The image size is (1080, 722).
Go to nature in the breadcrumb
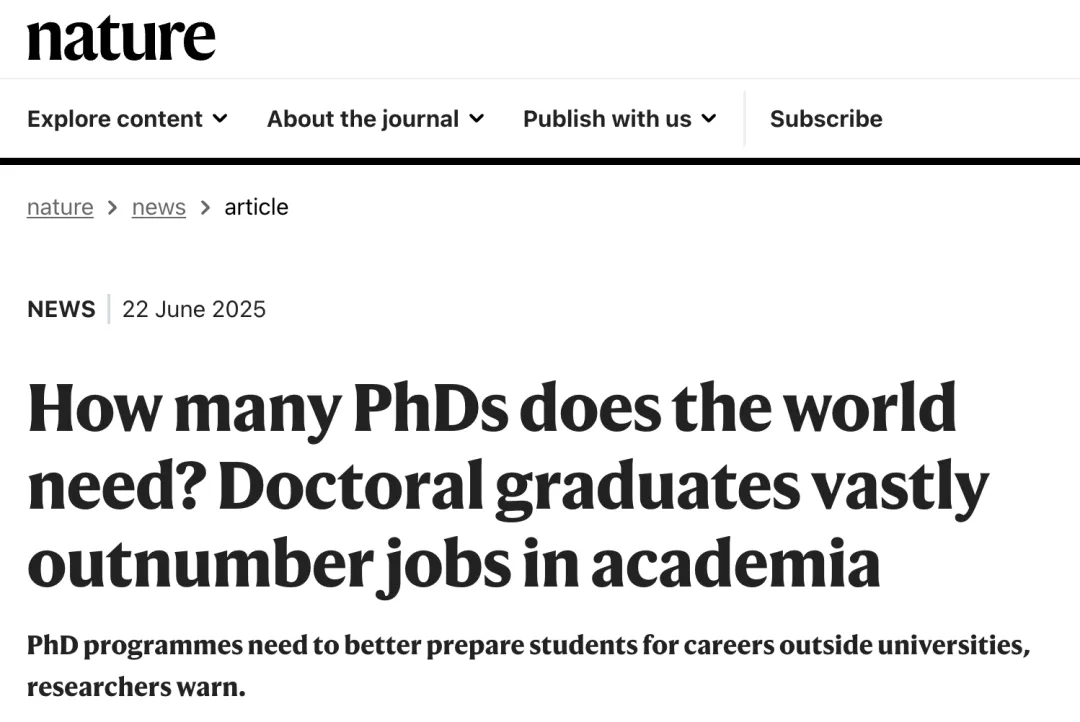pyautogui.click(x=60, y=207)
